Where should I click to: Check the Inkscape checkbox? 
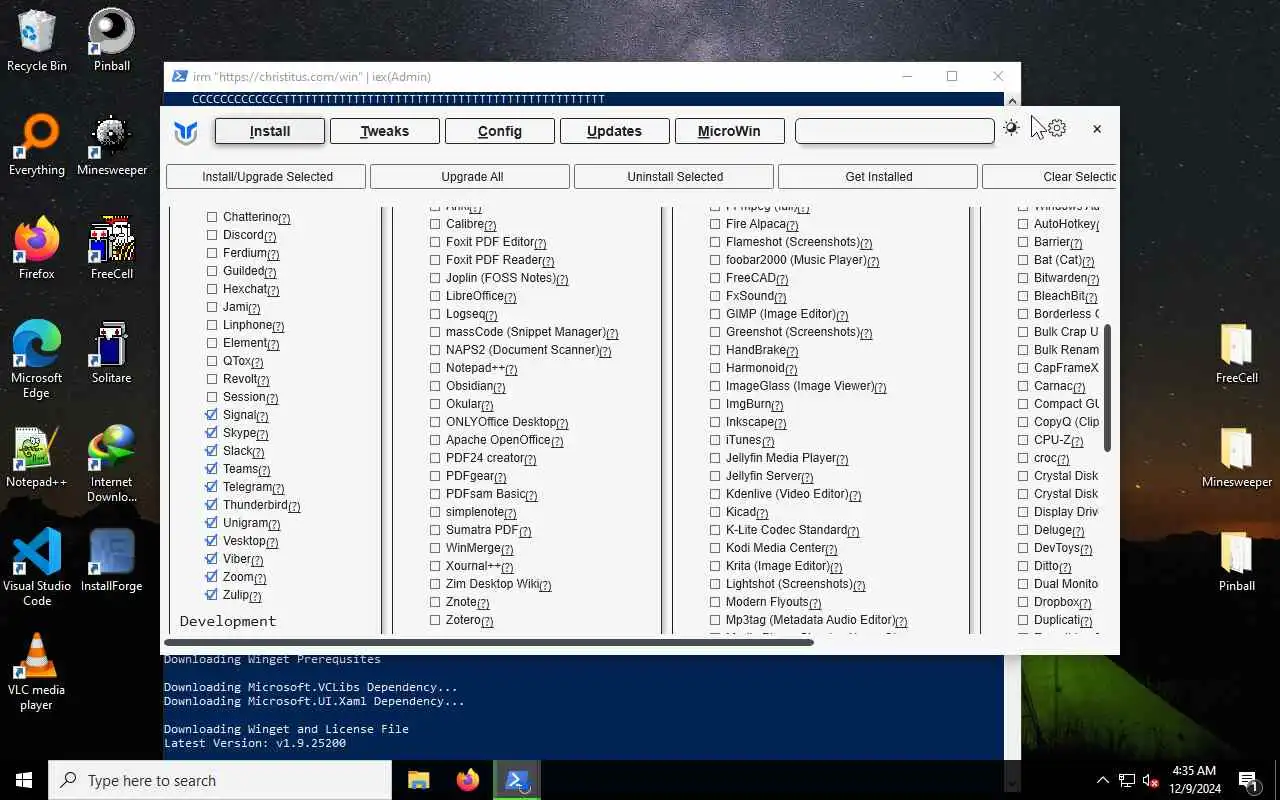click(x=715, y=422)
